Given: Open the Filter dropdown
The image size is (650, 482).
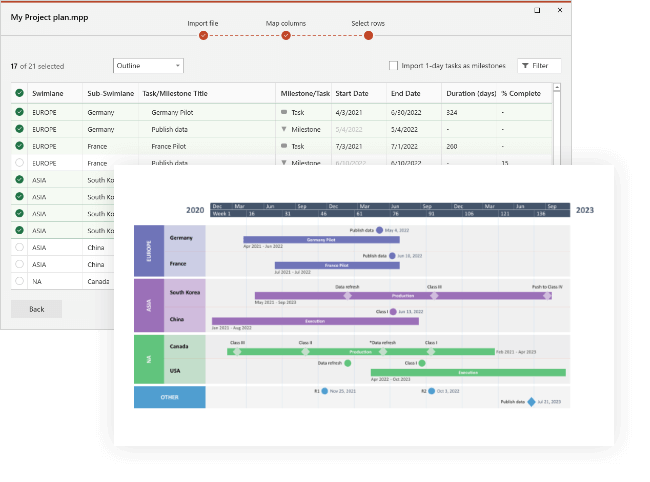Looking at the screenshot, I should [x=539, y=66].
